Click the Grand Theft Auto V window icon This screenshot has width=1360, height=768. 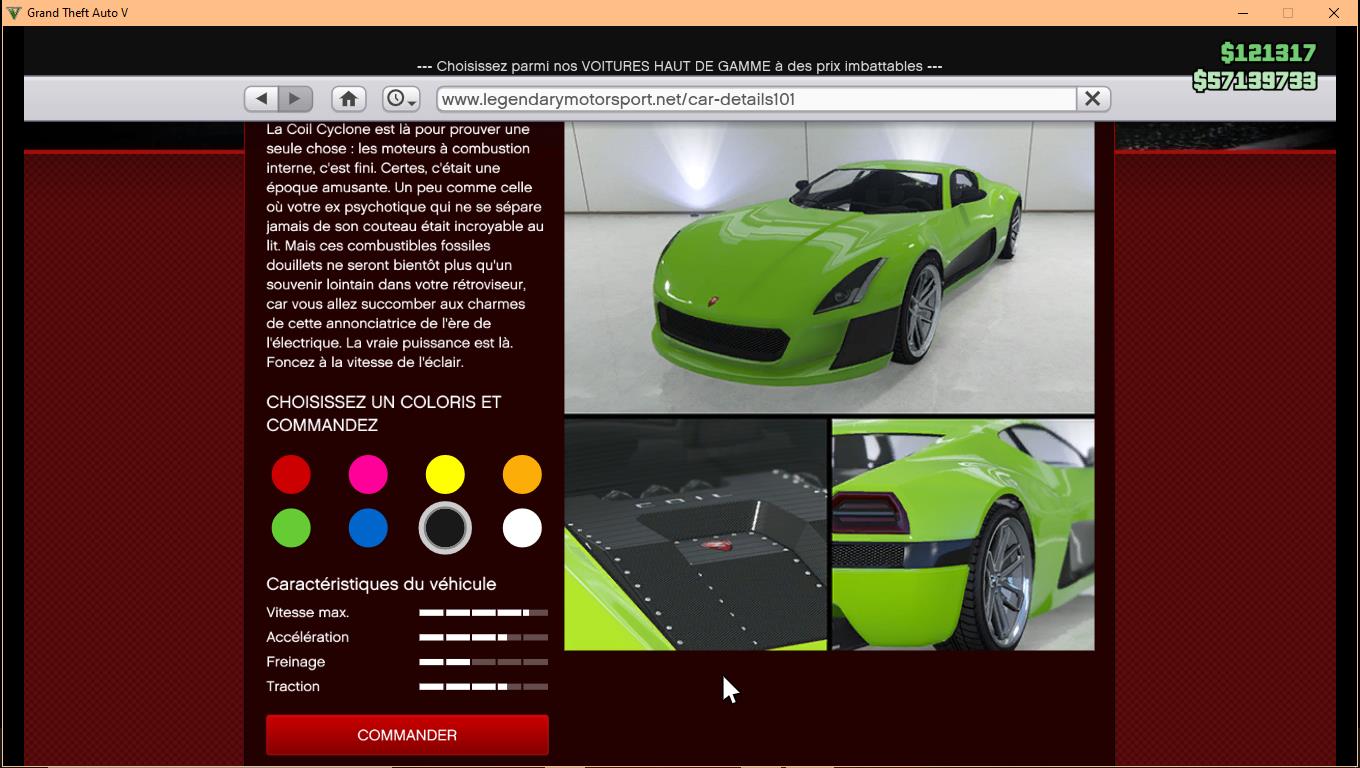13,13
